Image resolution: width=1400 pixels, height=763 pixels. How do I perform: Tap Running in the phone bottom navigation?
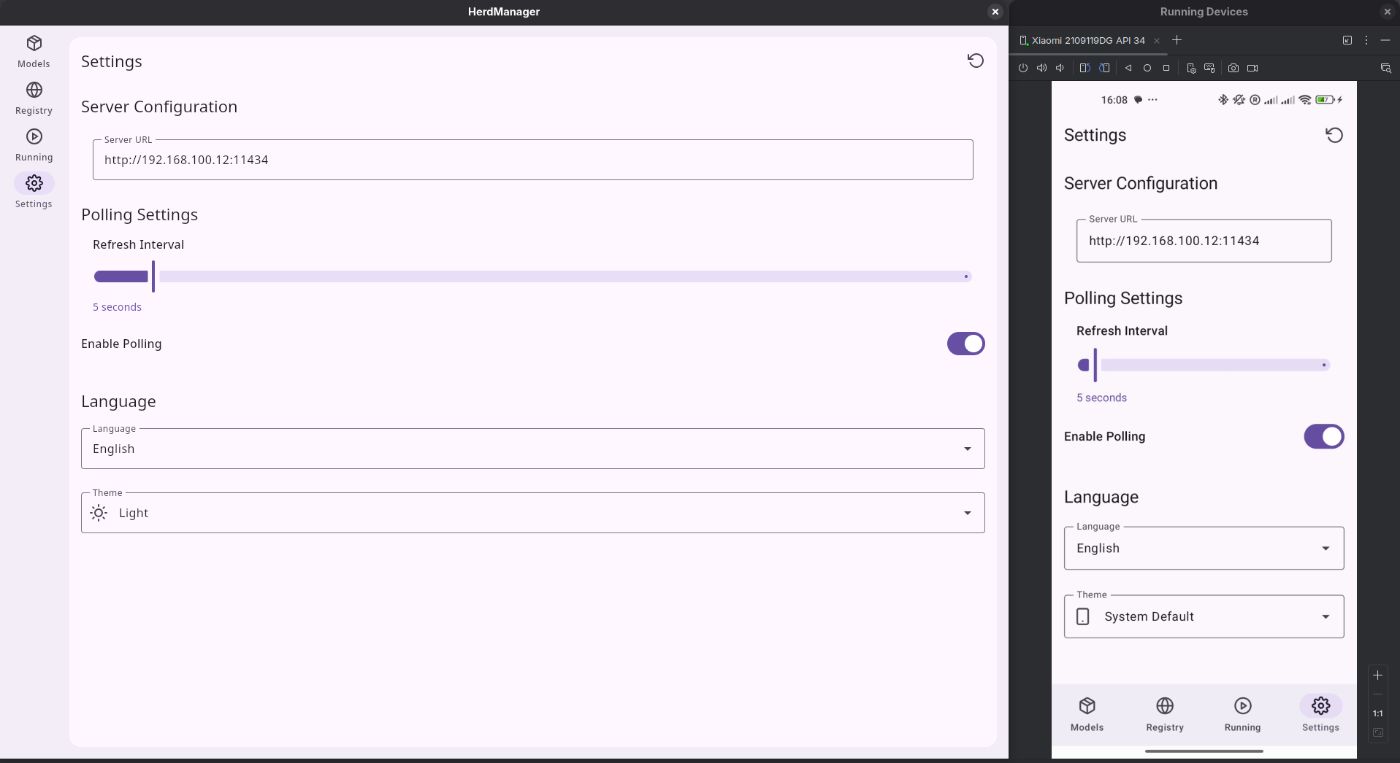tap(1242, 712)
